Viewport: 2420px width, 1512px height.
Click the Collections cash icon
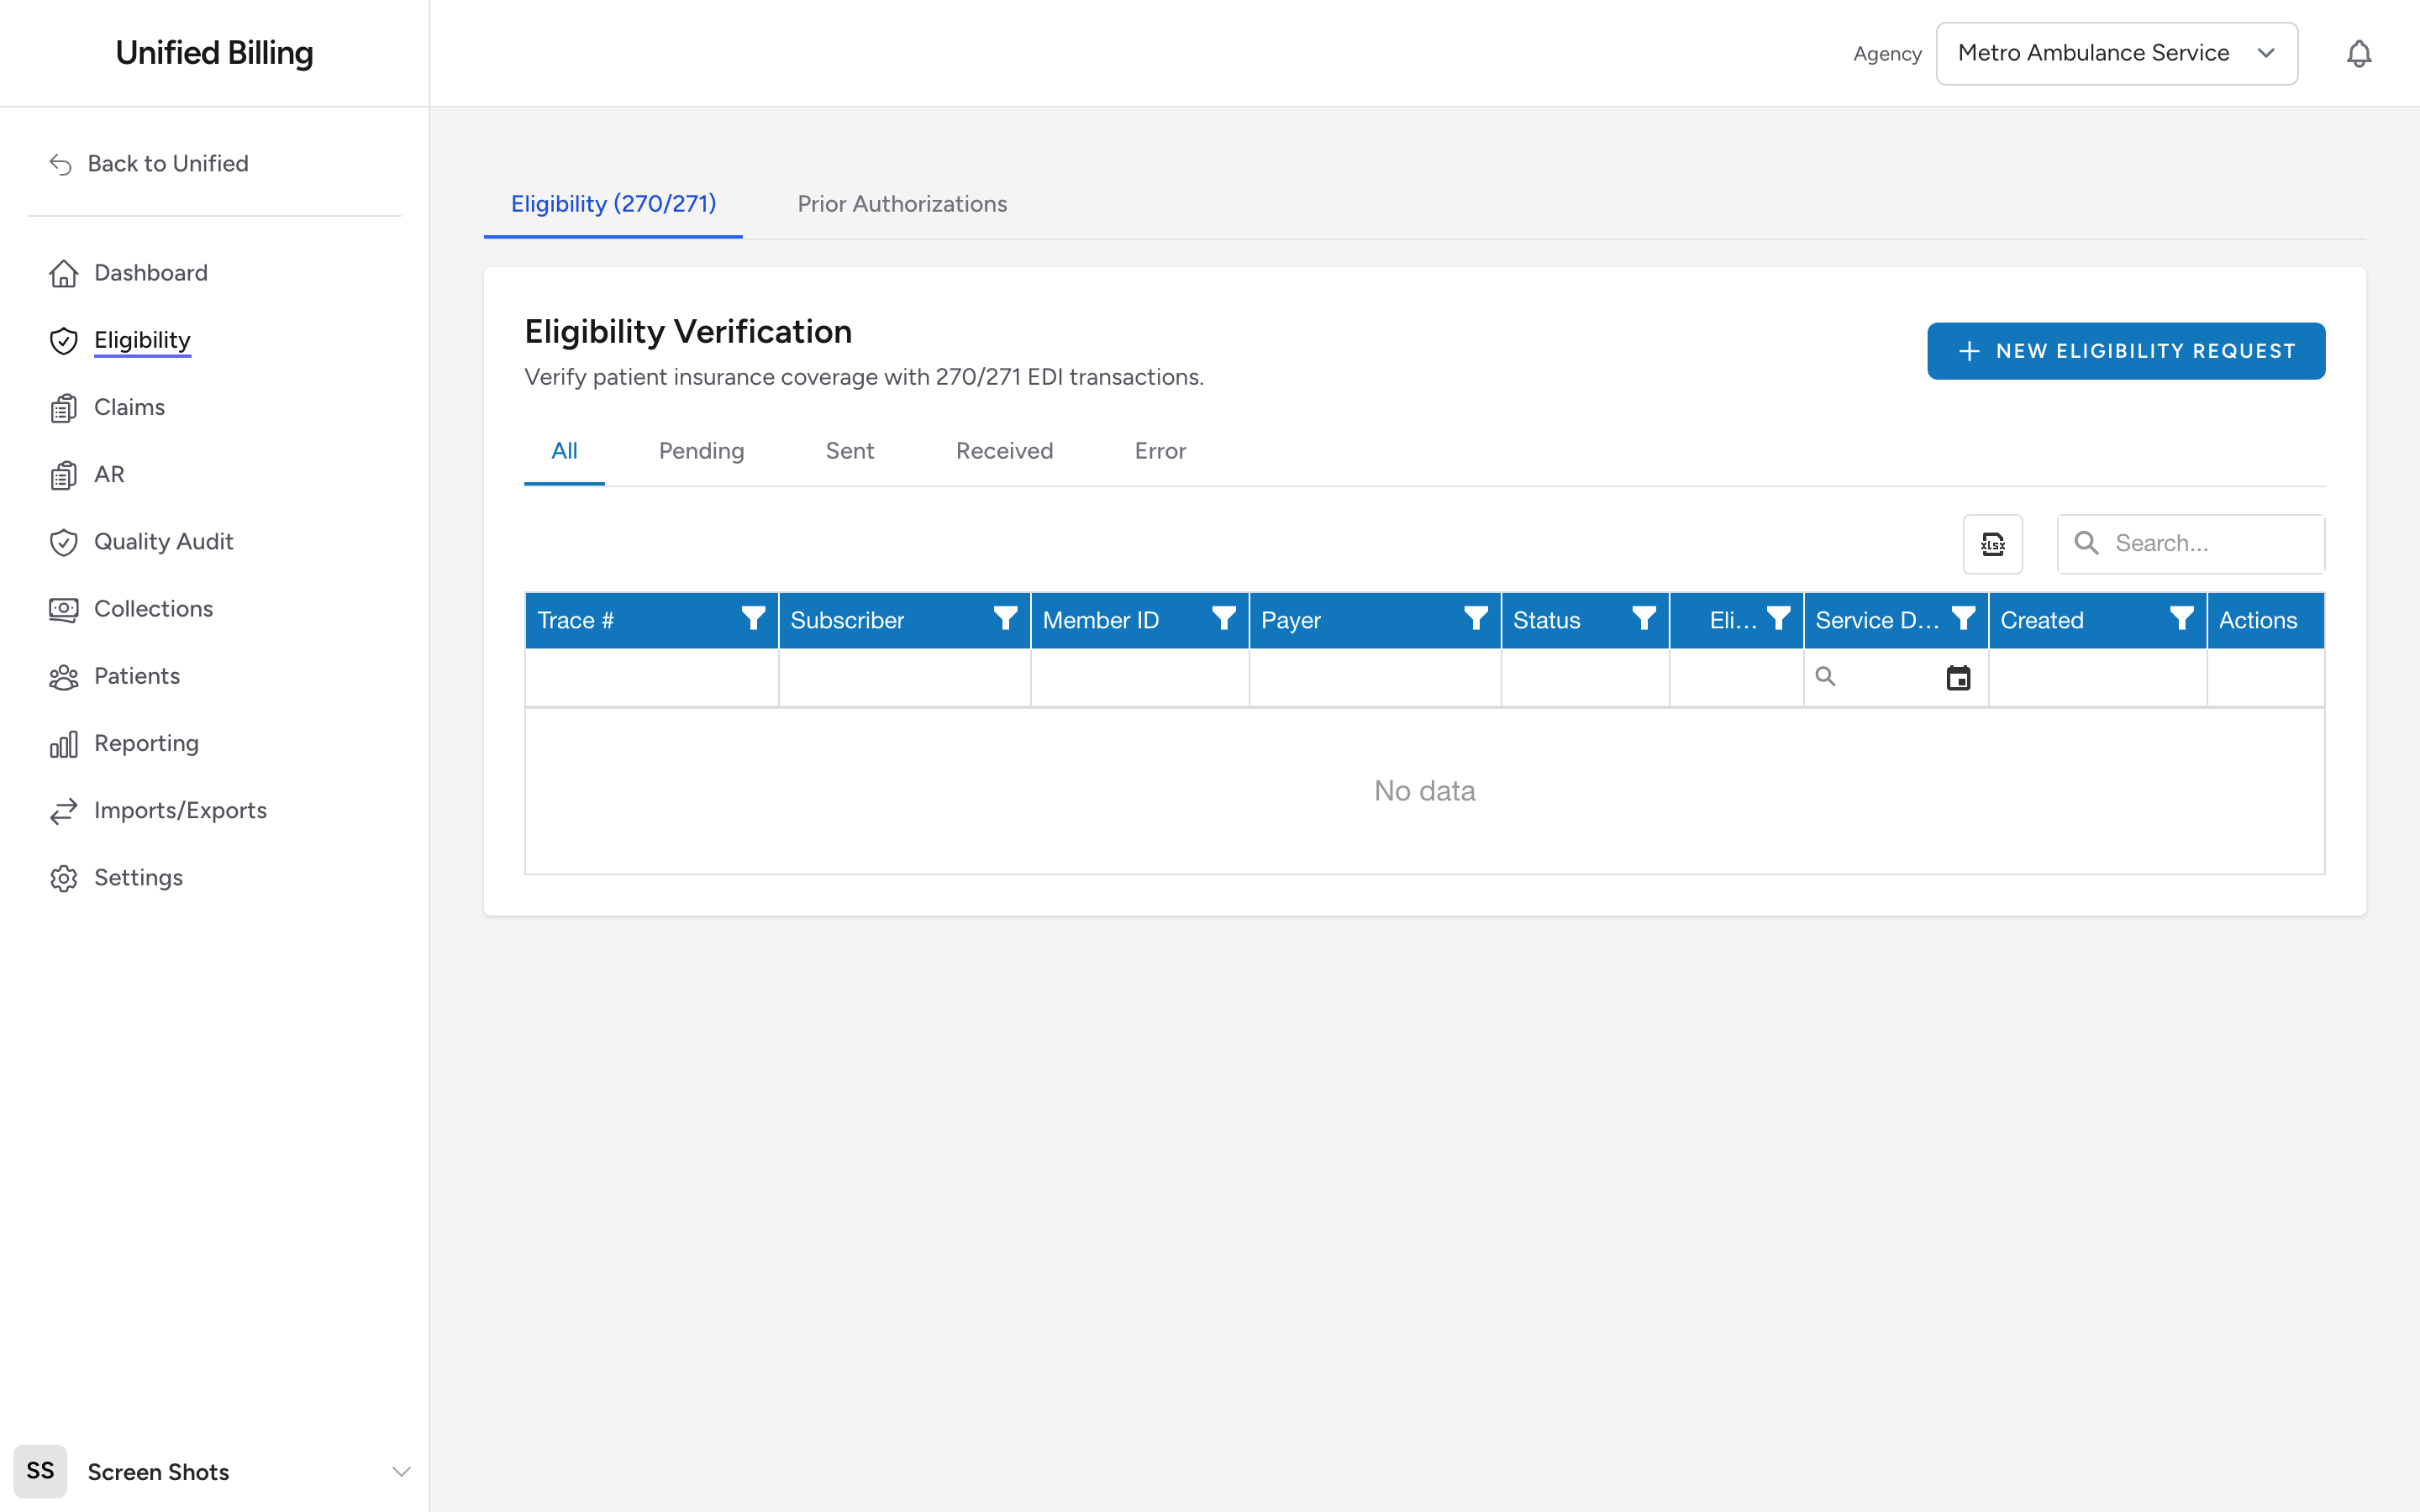coord(64,609)
